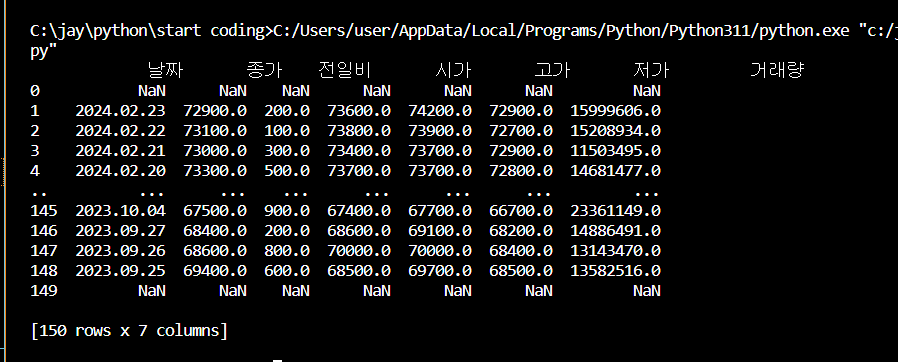898x362 pixels.
Task: Select the date 2023.09.27
Action: (x=120, y=231)
